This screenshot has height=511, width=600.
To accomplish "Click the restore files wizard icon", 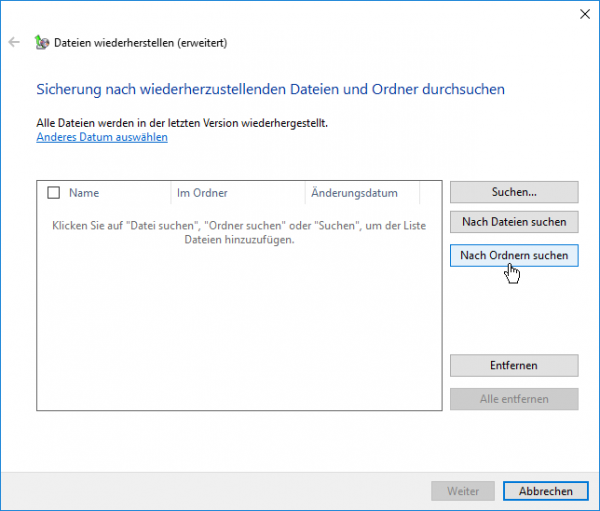I will coord(40,43).
